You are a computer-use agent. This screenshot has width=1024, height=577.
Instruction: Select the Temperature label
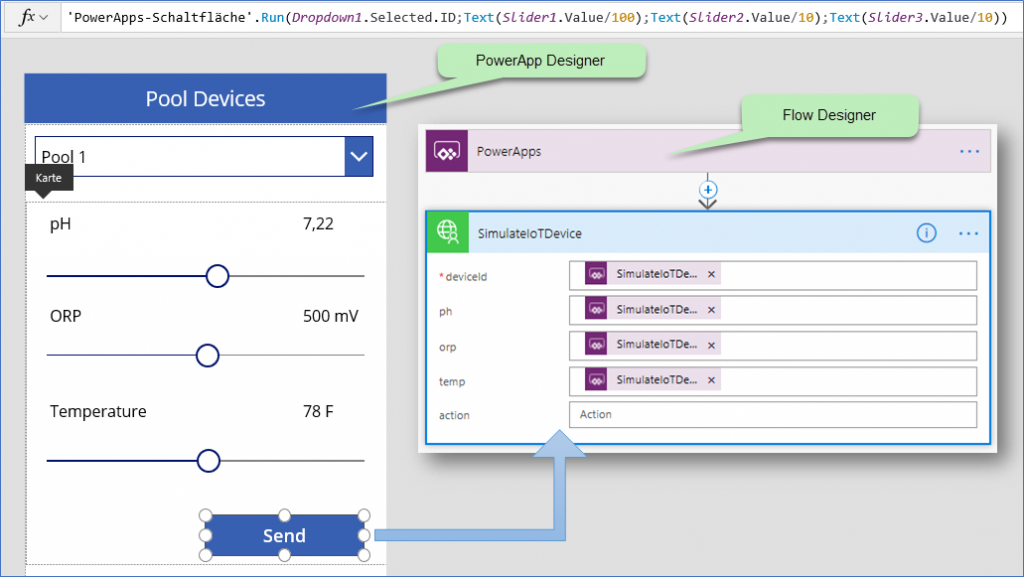[x=98, y=412]
